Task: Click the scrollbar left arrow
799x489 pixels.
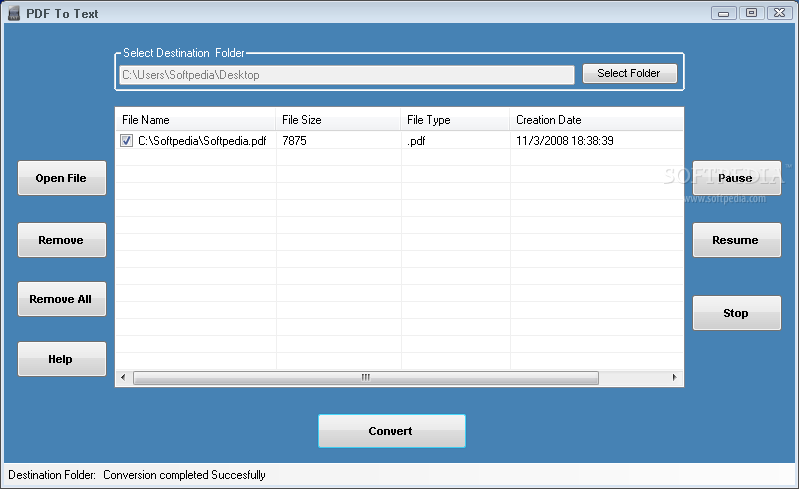Action: [x=123, y=377]
